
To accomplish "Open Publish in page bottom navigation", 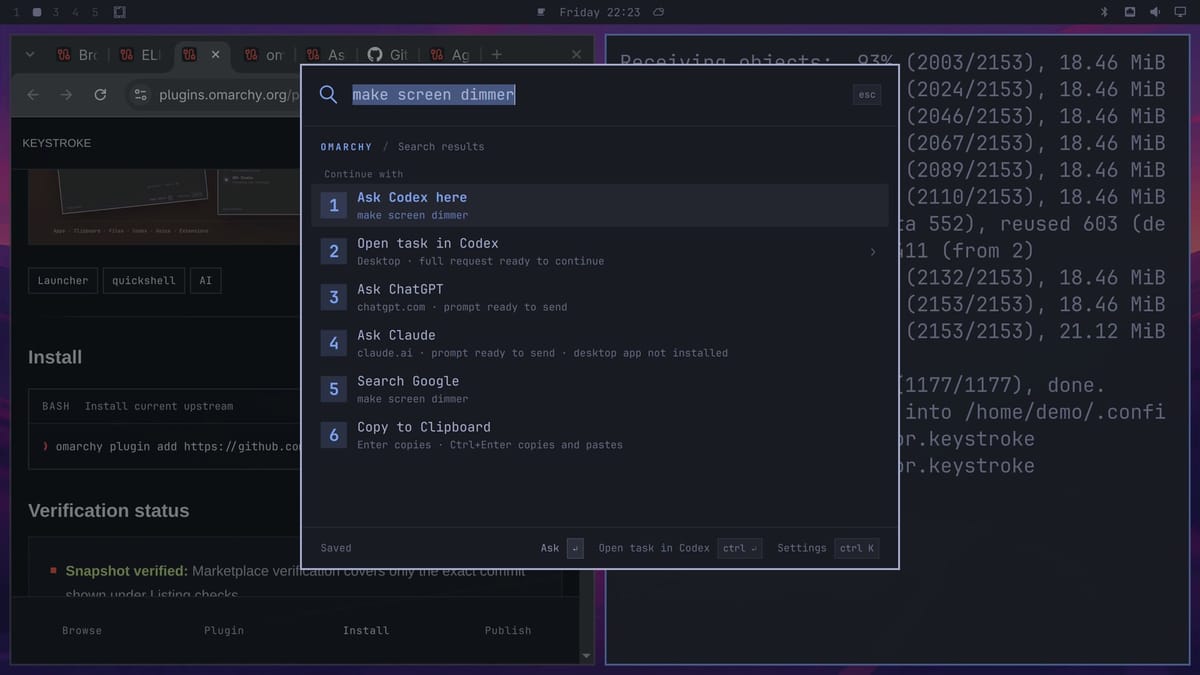I will tap(508, 630).
